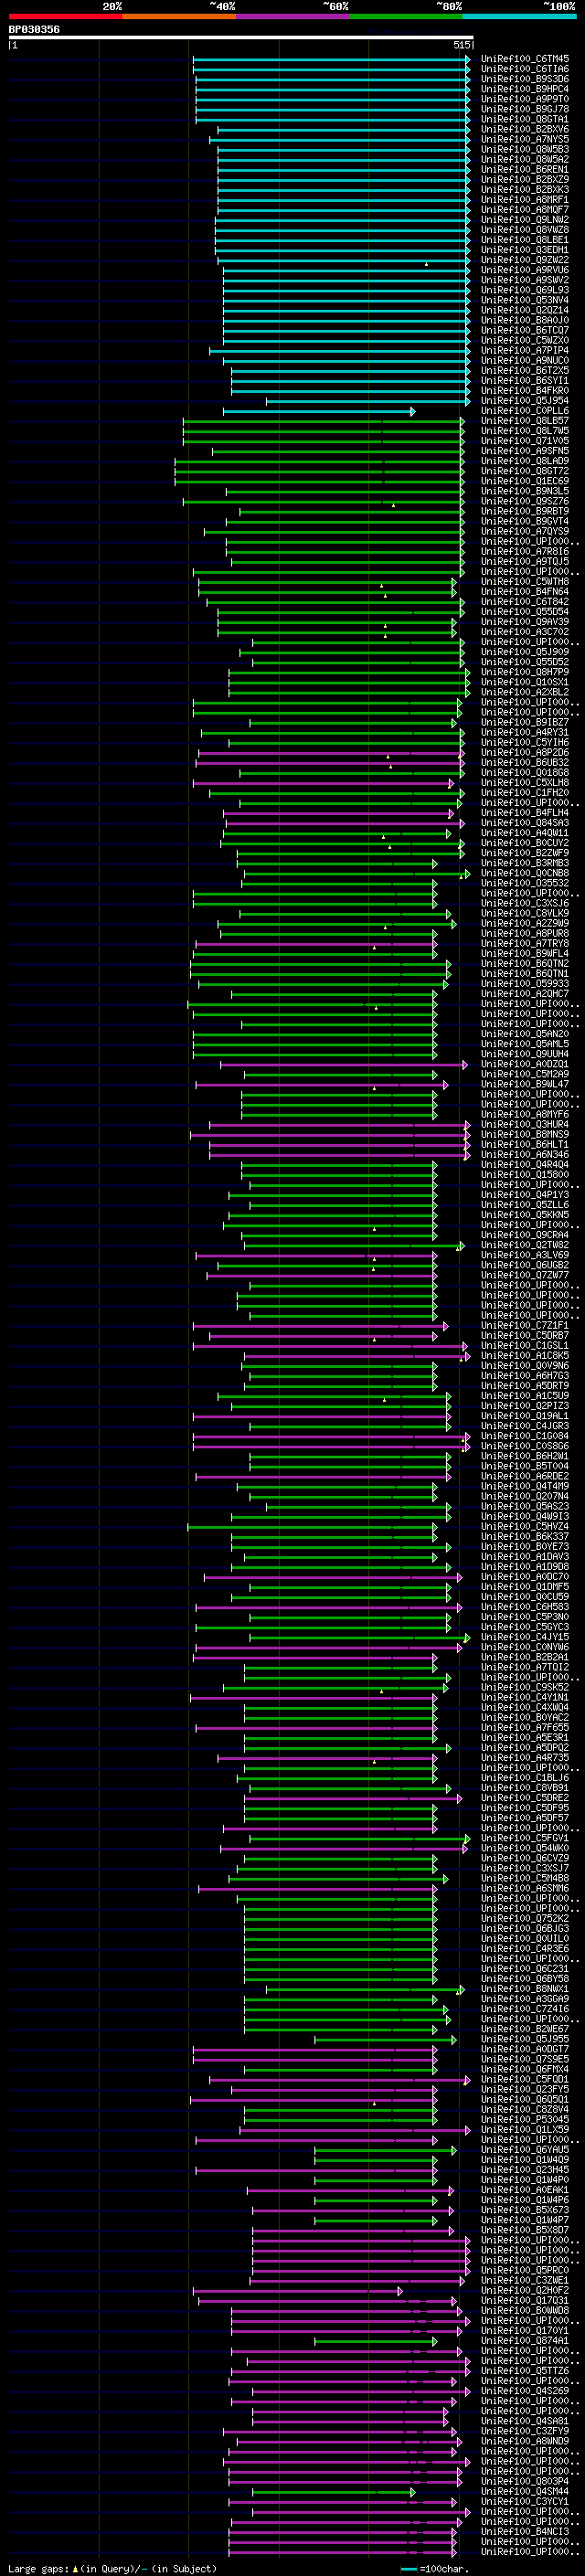Screen dimensions: 585x2576
Task: Click the UniRef100_B8NWX1 hit name
Action: click(525, 1989)
